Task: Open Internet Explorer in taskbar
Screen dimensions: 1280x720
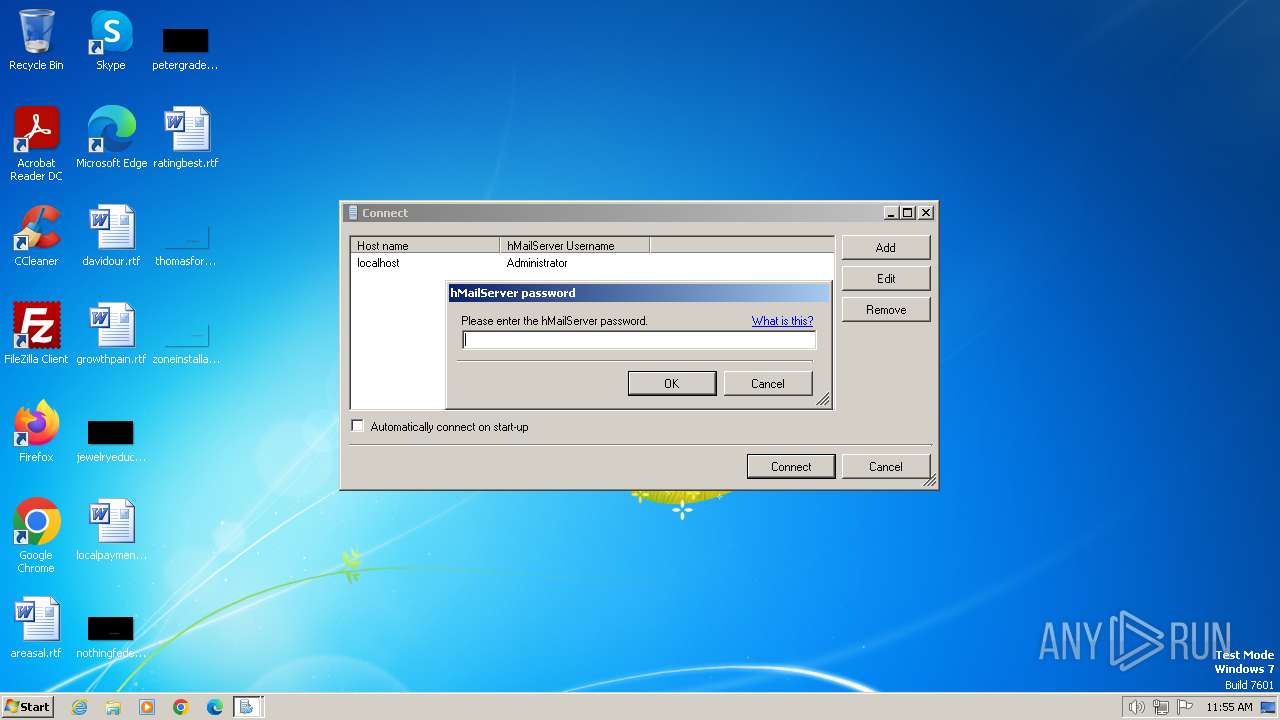Action: tap(79, 707)
